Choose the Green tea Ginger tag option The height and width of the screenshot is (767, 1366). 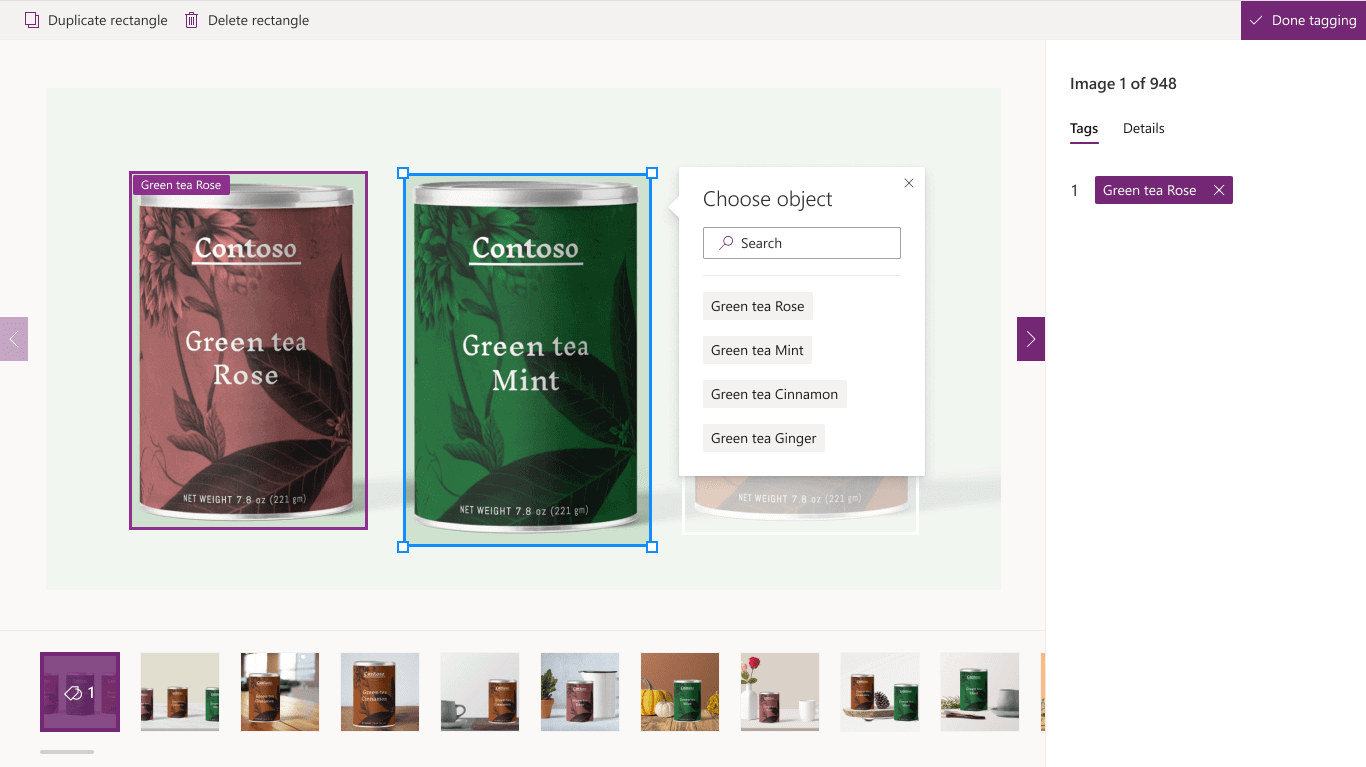[763, 438]
